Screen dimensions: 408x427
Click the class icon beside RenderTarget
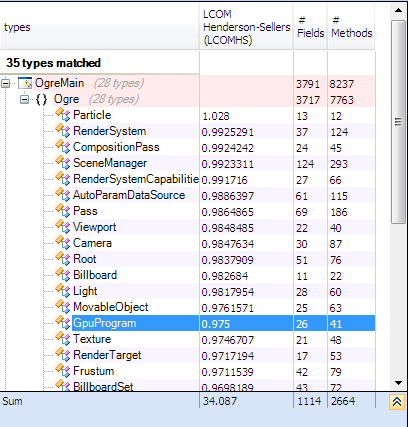pyautogui.click(x=63, y=355)
